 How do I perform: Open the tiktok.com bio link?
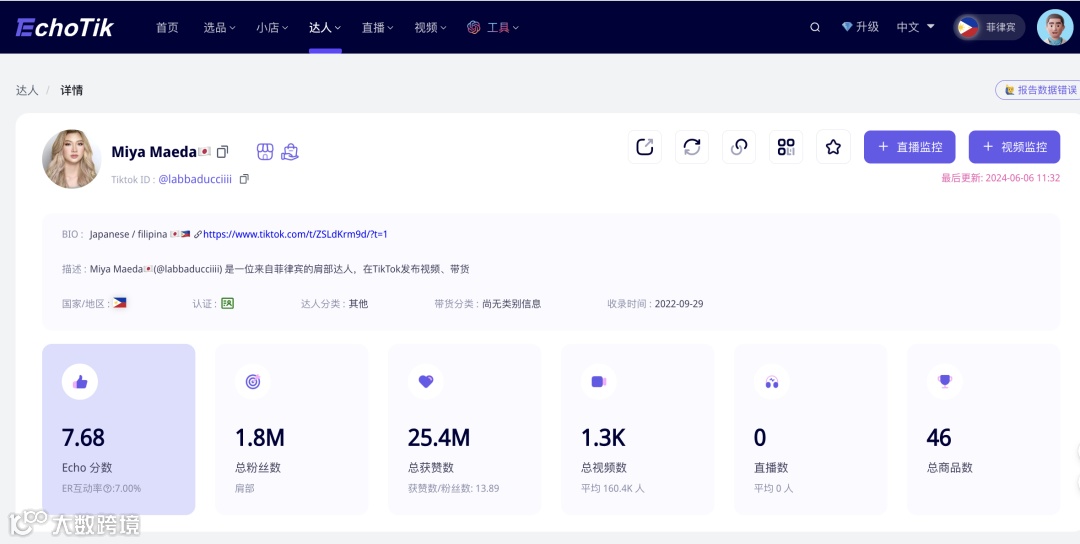295,234
